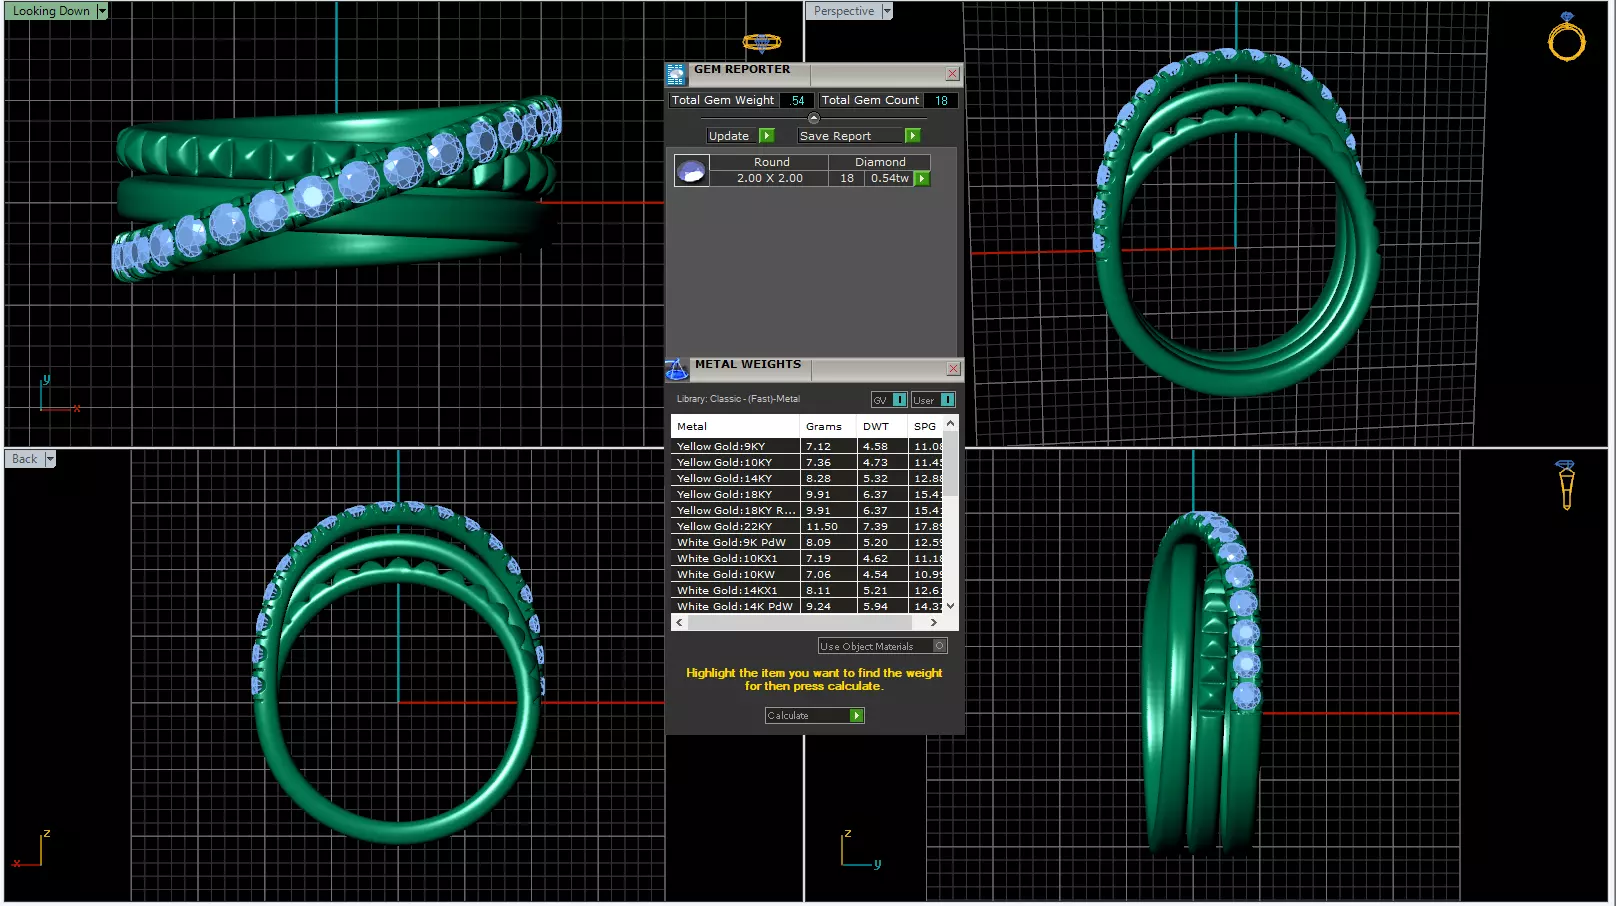Click the Grams column header
The height and width of the screenshot is (906, 1616).
click(x=828, y=426)
